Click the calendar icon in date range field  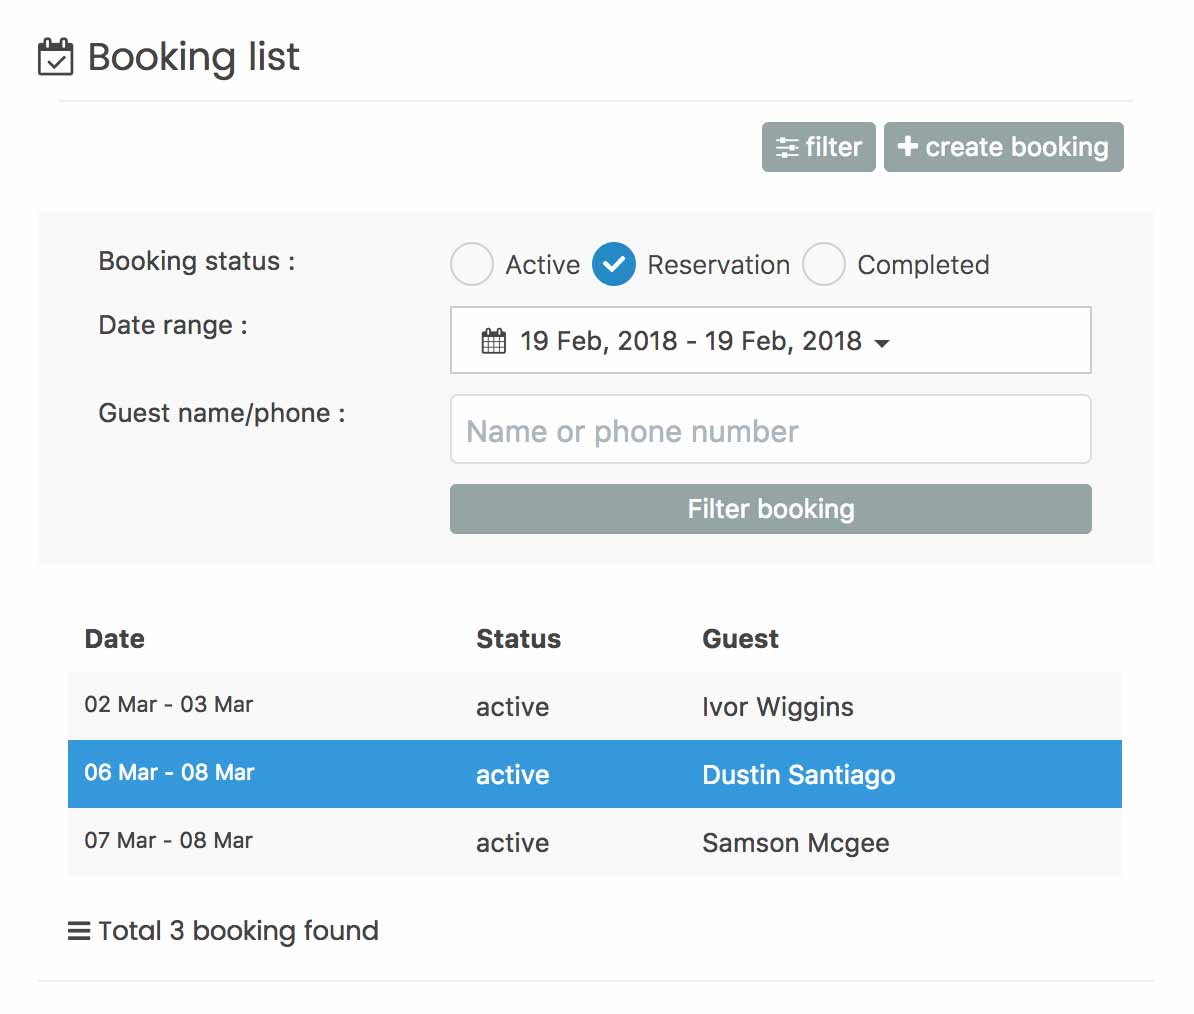click(494, 341)
